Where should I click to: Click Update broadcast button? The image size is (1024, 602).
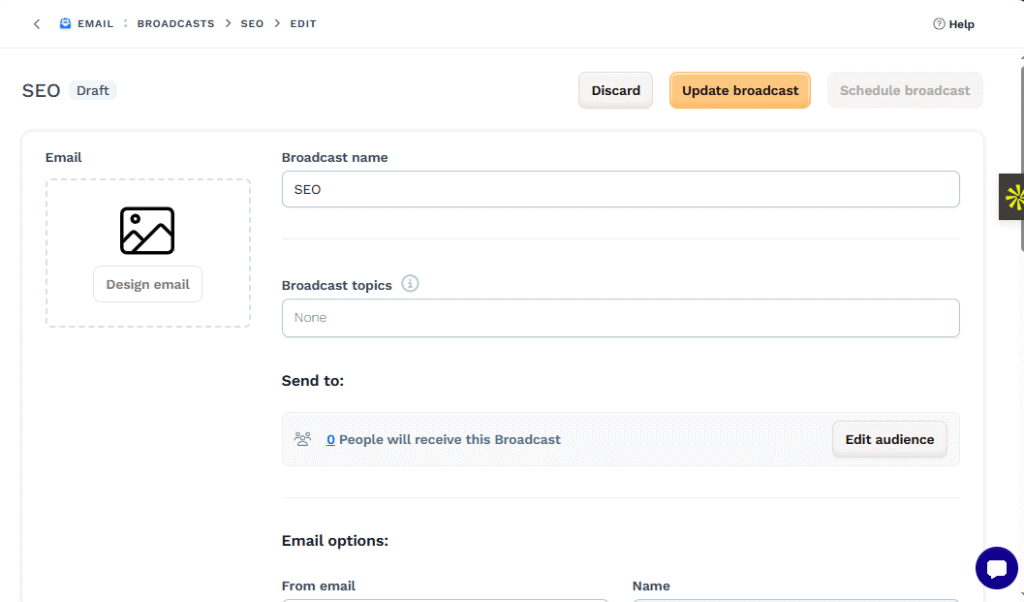click(740, 90)
